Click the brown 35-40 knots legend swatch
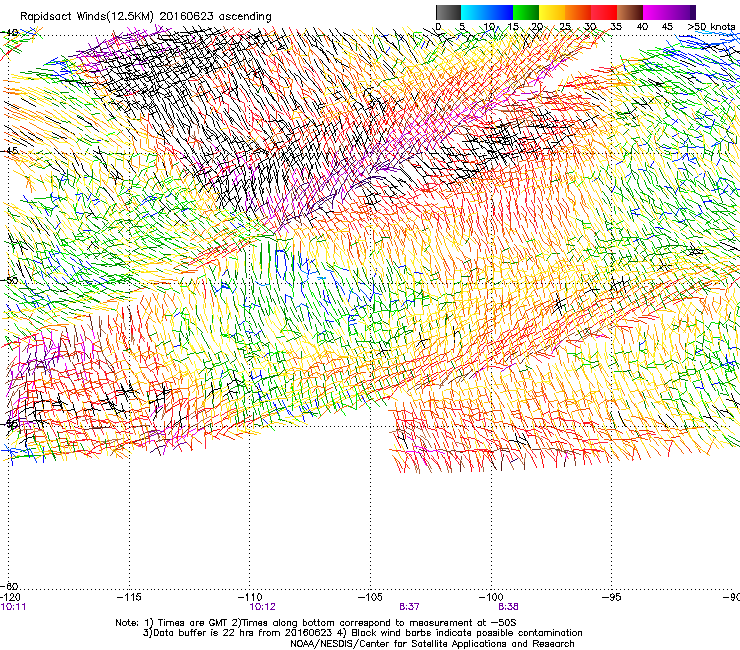Image resolution: width=740 pixels, height=650 pixels. click(630, 12)
